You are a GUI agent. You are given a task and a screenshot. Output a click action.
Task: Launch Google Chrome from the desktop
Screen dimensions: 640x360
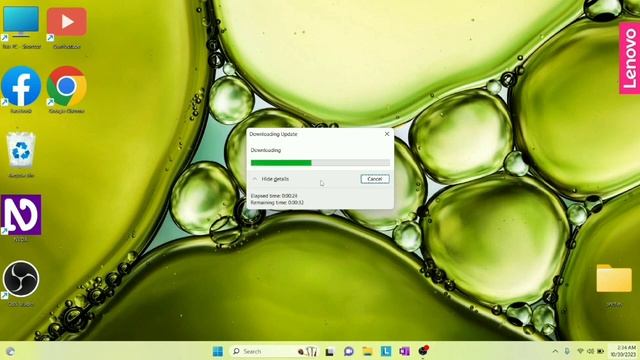tap(67, 90)
